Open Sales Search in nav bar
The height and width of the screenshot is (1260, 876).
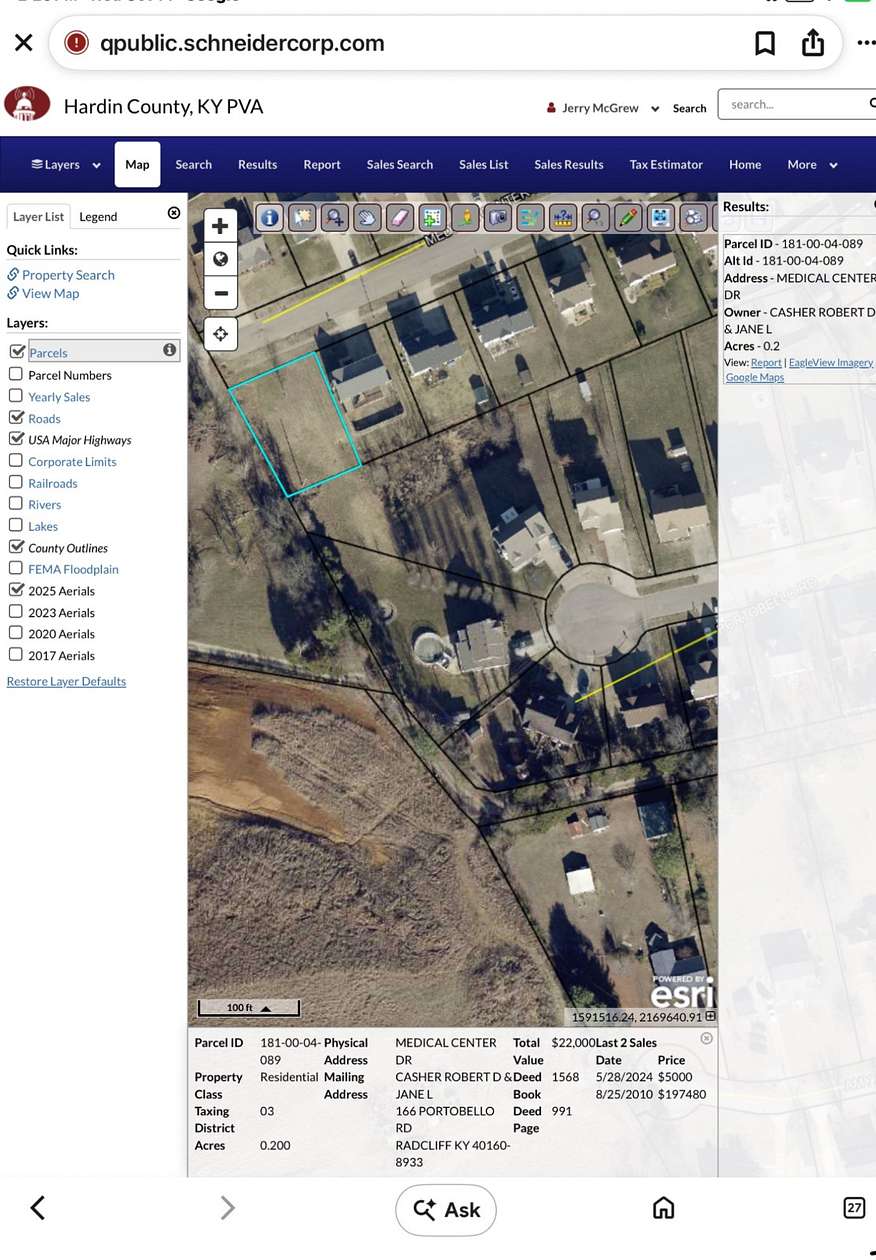(400, 165)
